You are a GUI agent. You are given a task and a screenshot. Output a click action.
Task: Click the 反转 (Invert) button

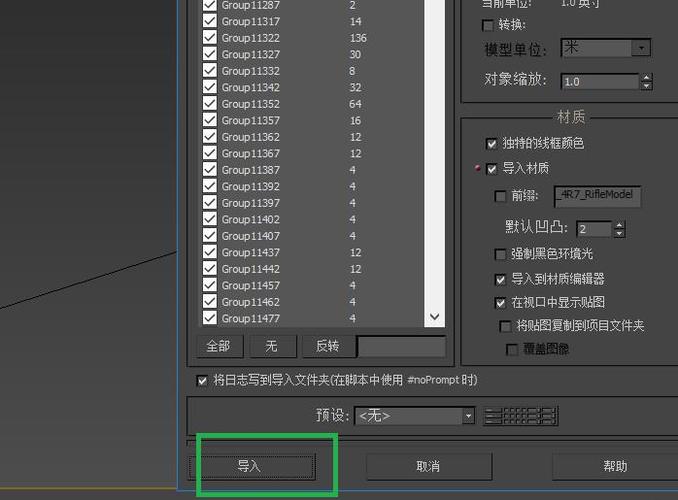[328, 346]
